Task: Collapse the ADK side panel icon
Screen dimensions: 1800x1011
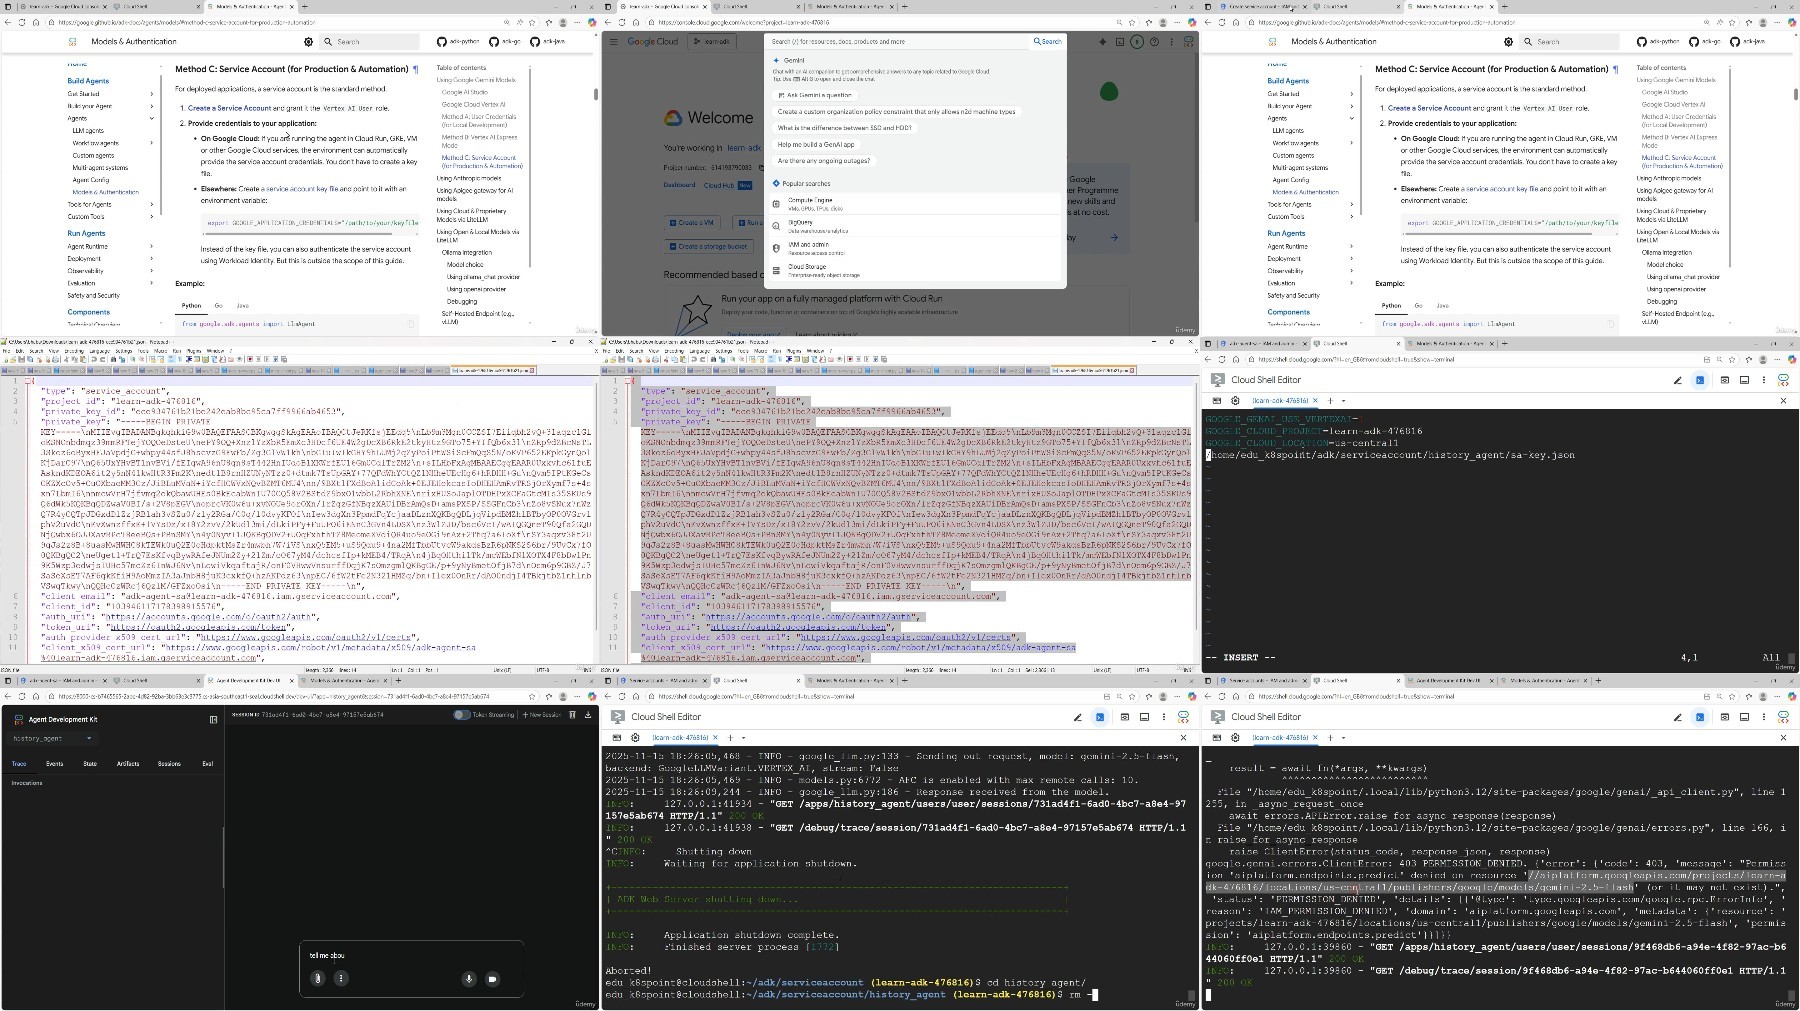Action: click(x=213, y=719)
